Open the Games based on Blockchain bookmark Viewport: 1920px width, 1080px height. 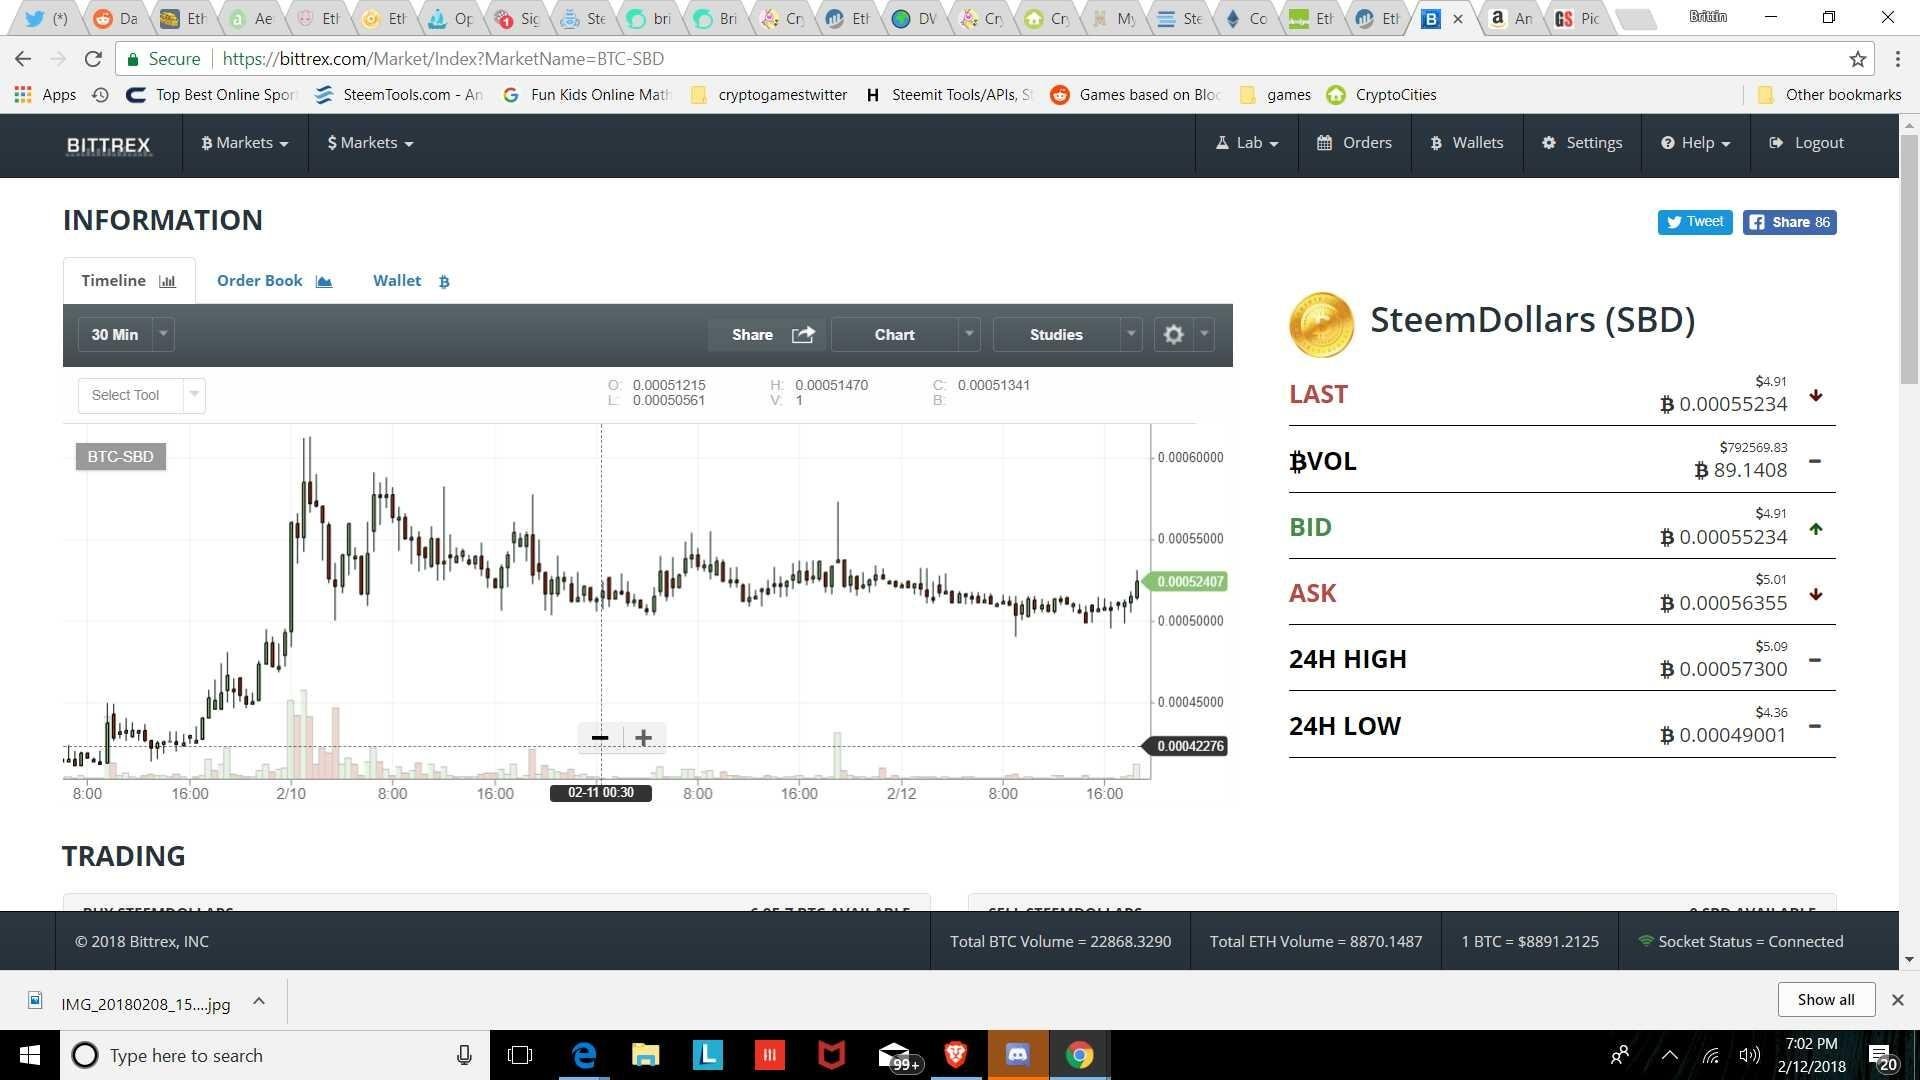click(1135, 95)
